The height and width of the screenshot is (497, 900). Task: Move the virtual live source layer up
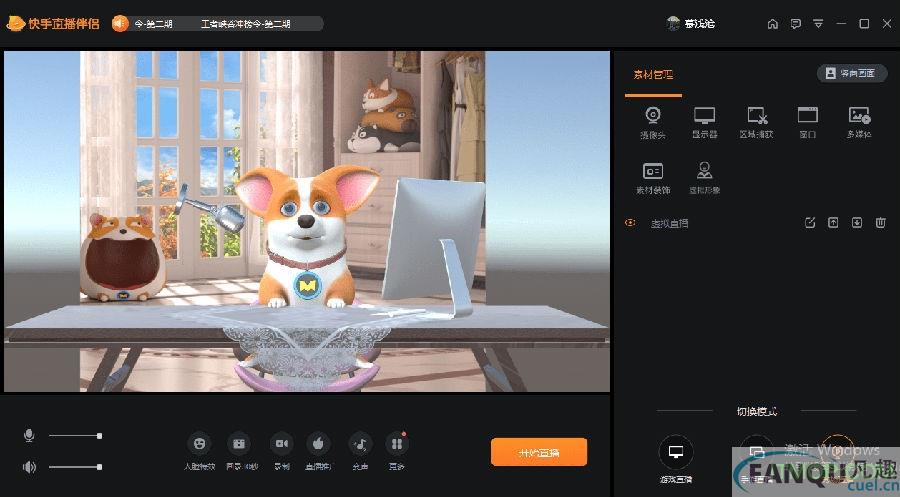click(833, 223)
